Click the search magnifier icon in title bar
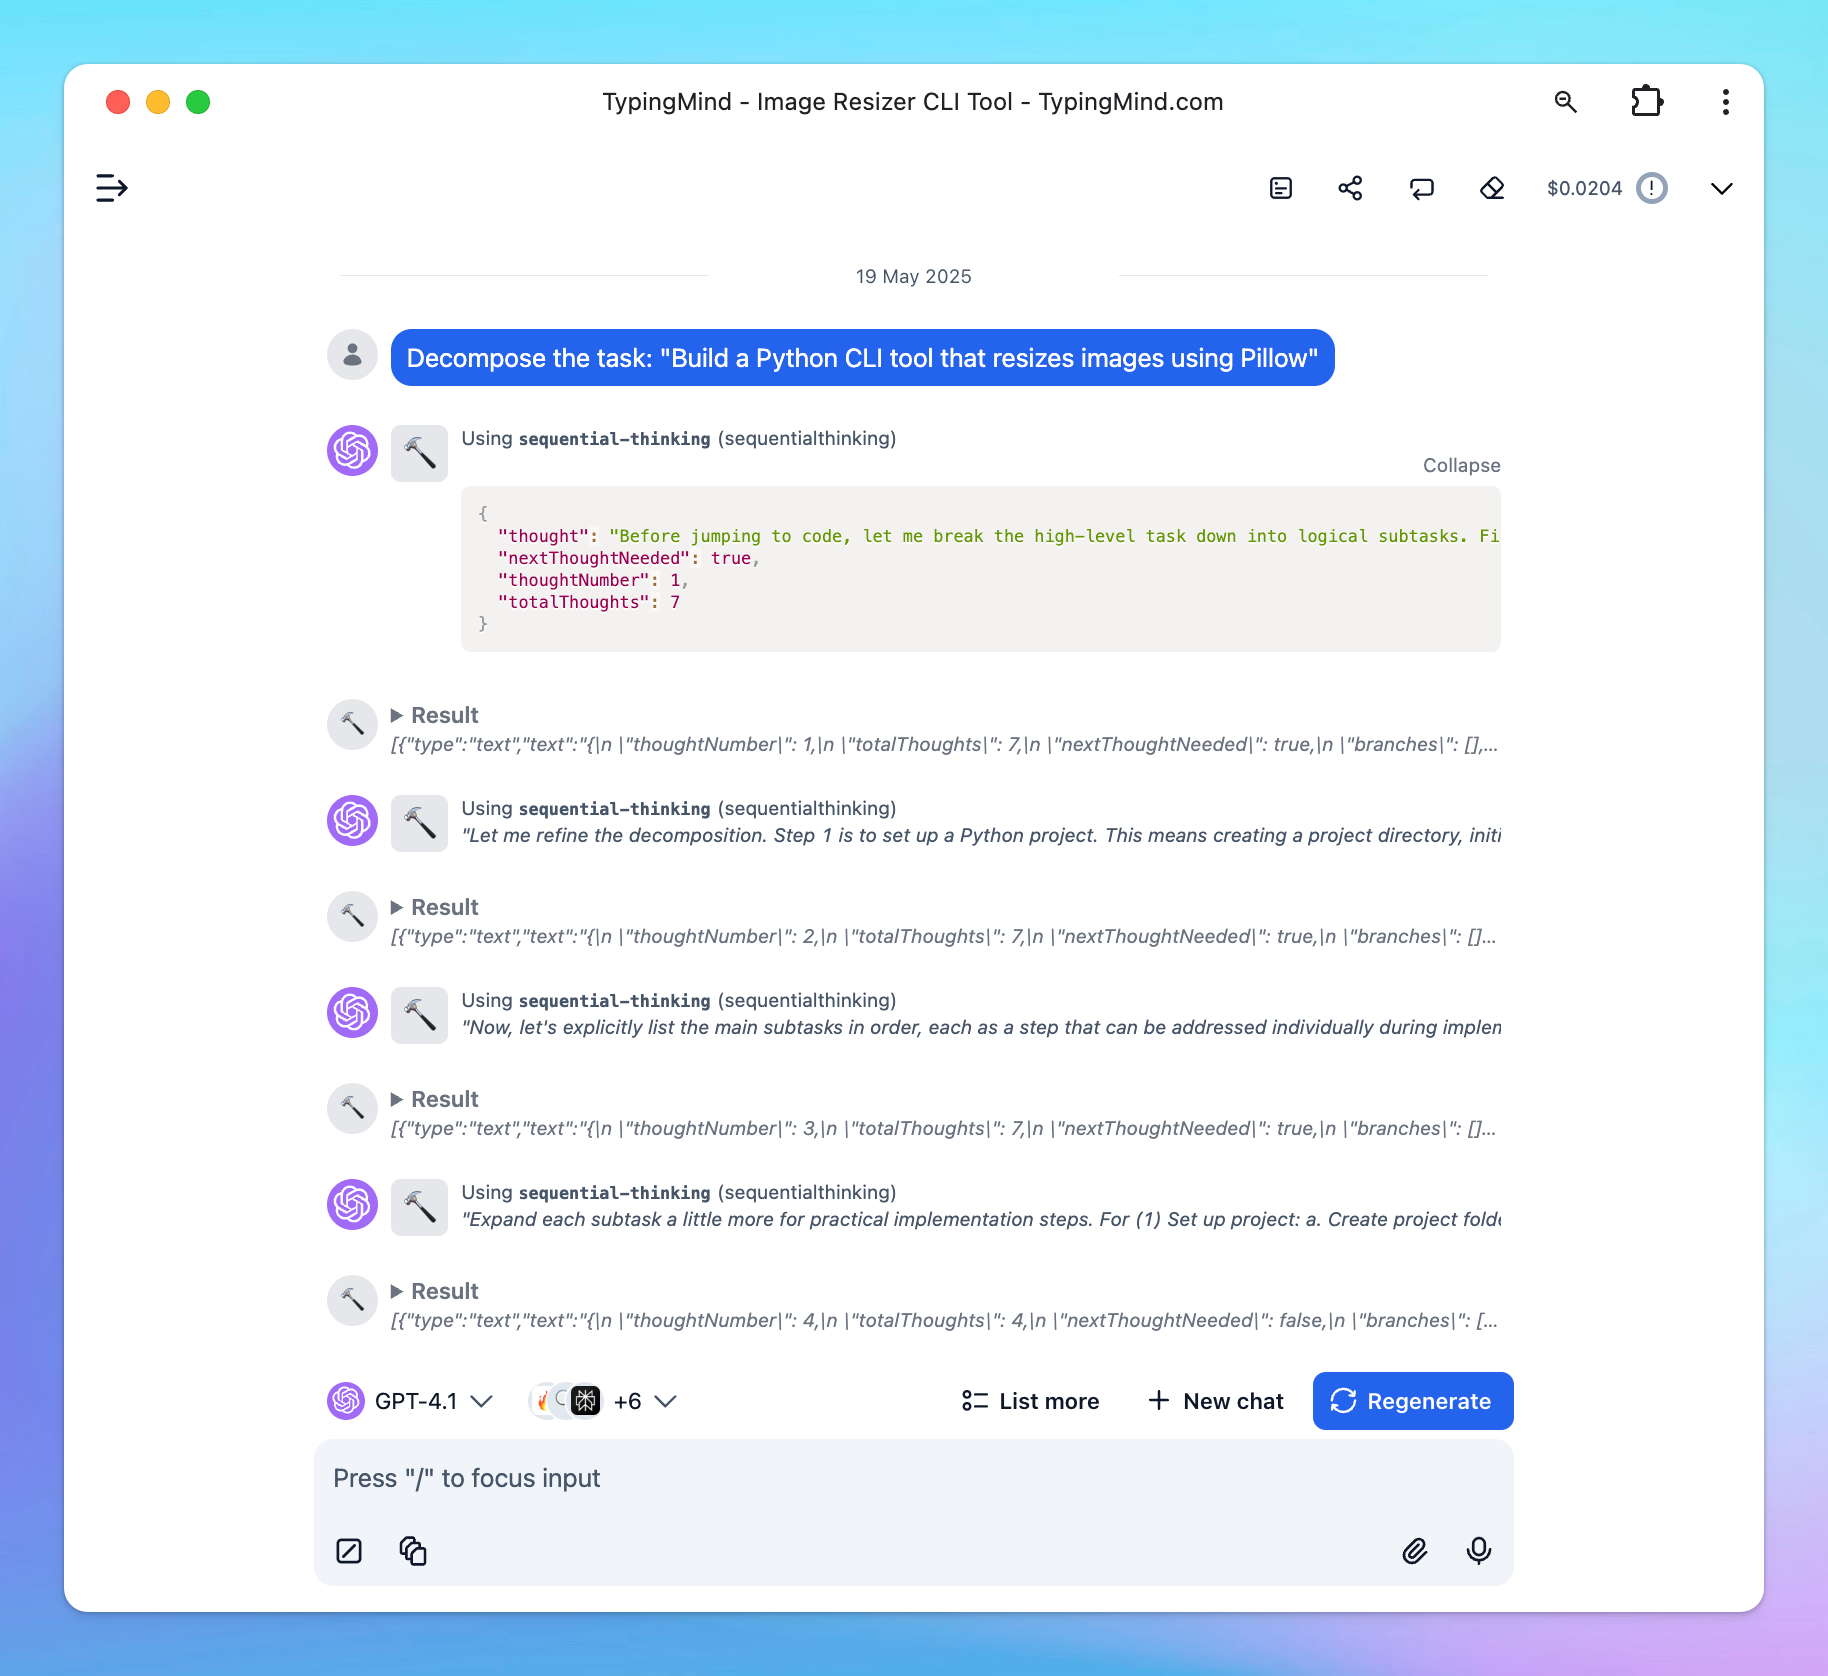Screen dimensions: 1828x1676 pyautogui.click(x=1566, y=102)
